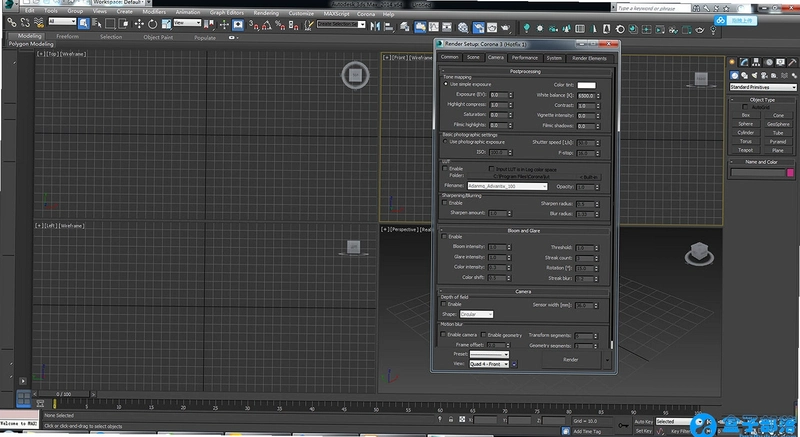Toggle the Percent Snap icon

click(x=280, y=24)
